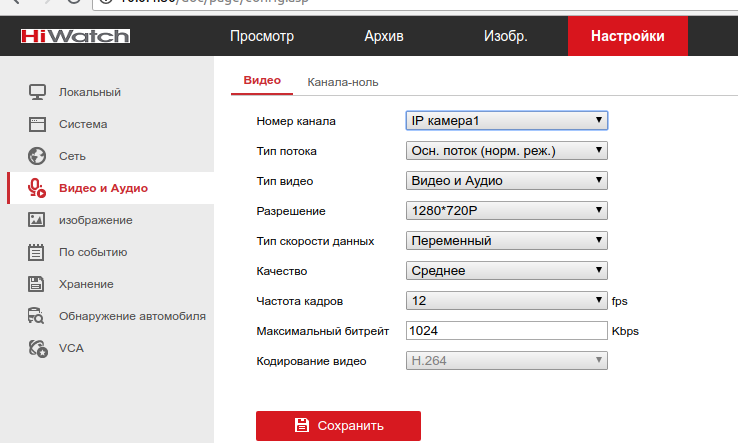Click the disabled Кодирование видео H.264 dropdown

(x=507, y=361)
